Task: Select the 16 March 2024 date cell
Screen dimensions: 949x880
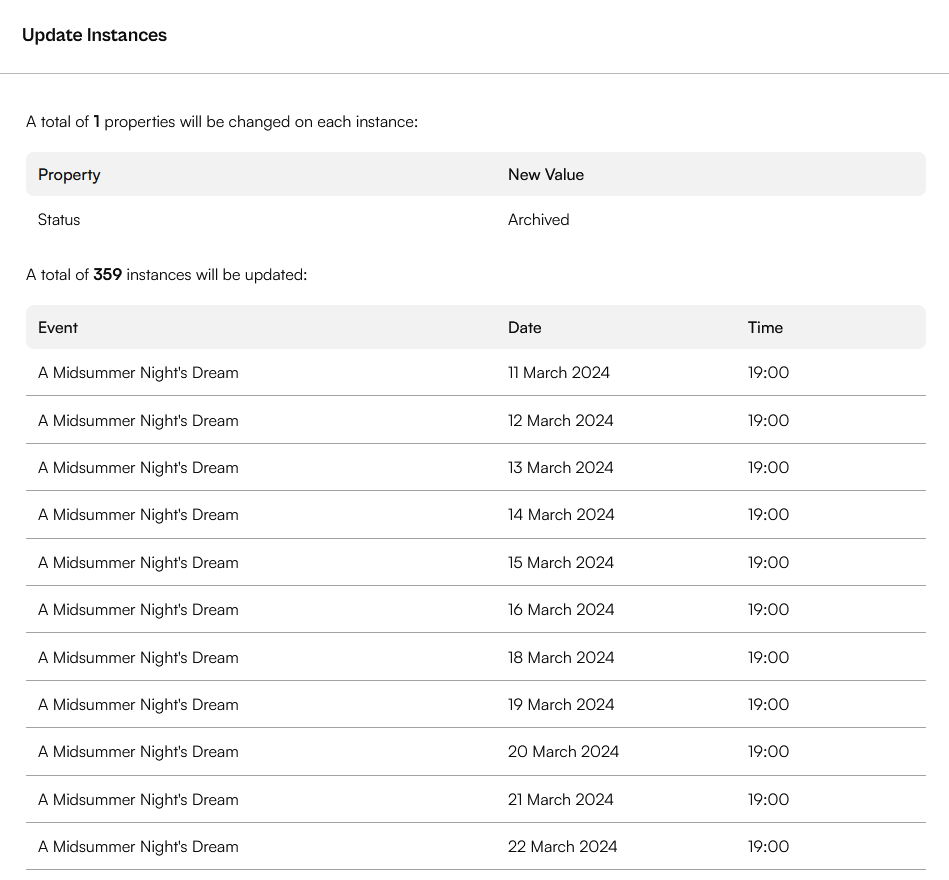Action: coord(561,610)
